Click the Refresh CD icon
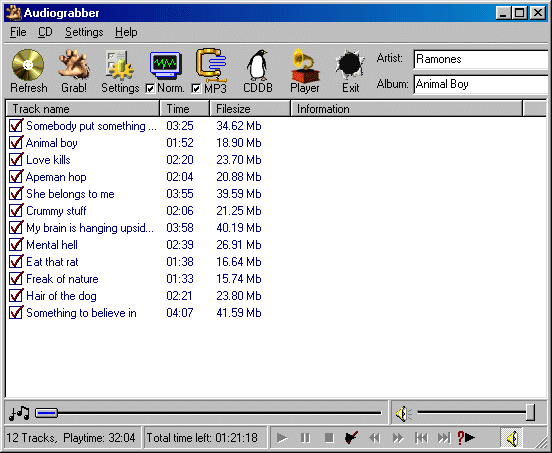Viewport: 552px width, 453px height. [x=28, y=65]
